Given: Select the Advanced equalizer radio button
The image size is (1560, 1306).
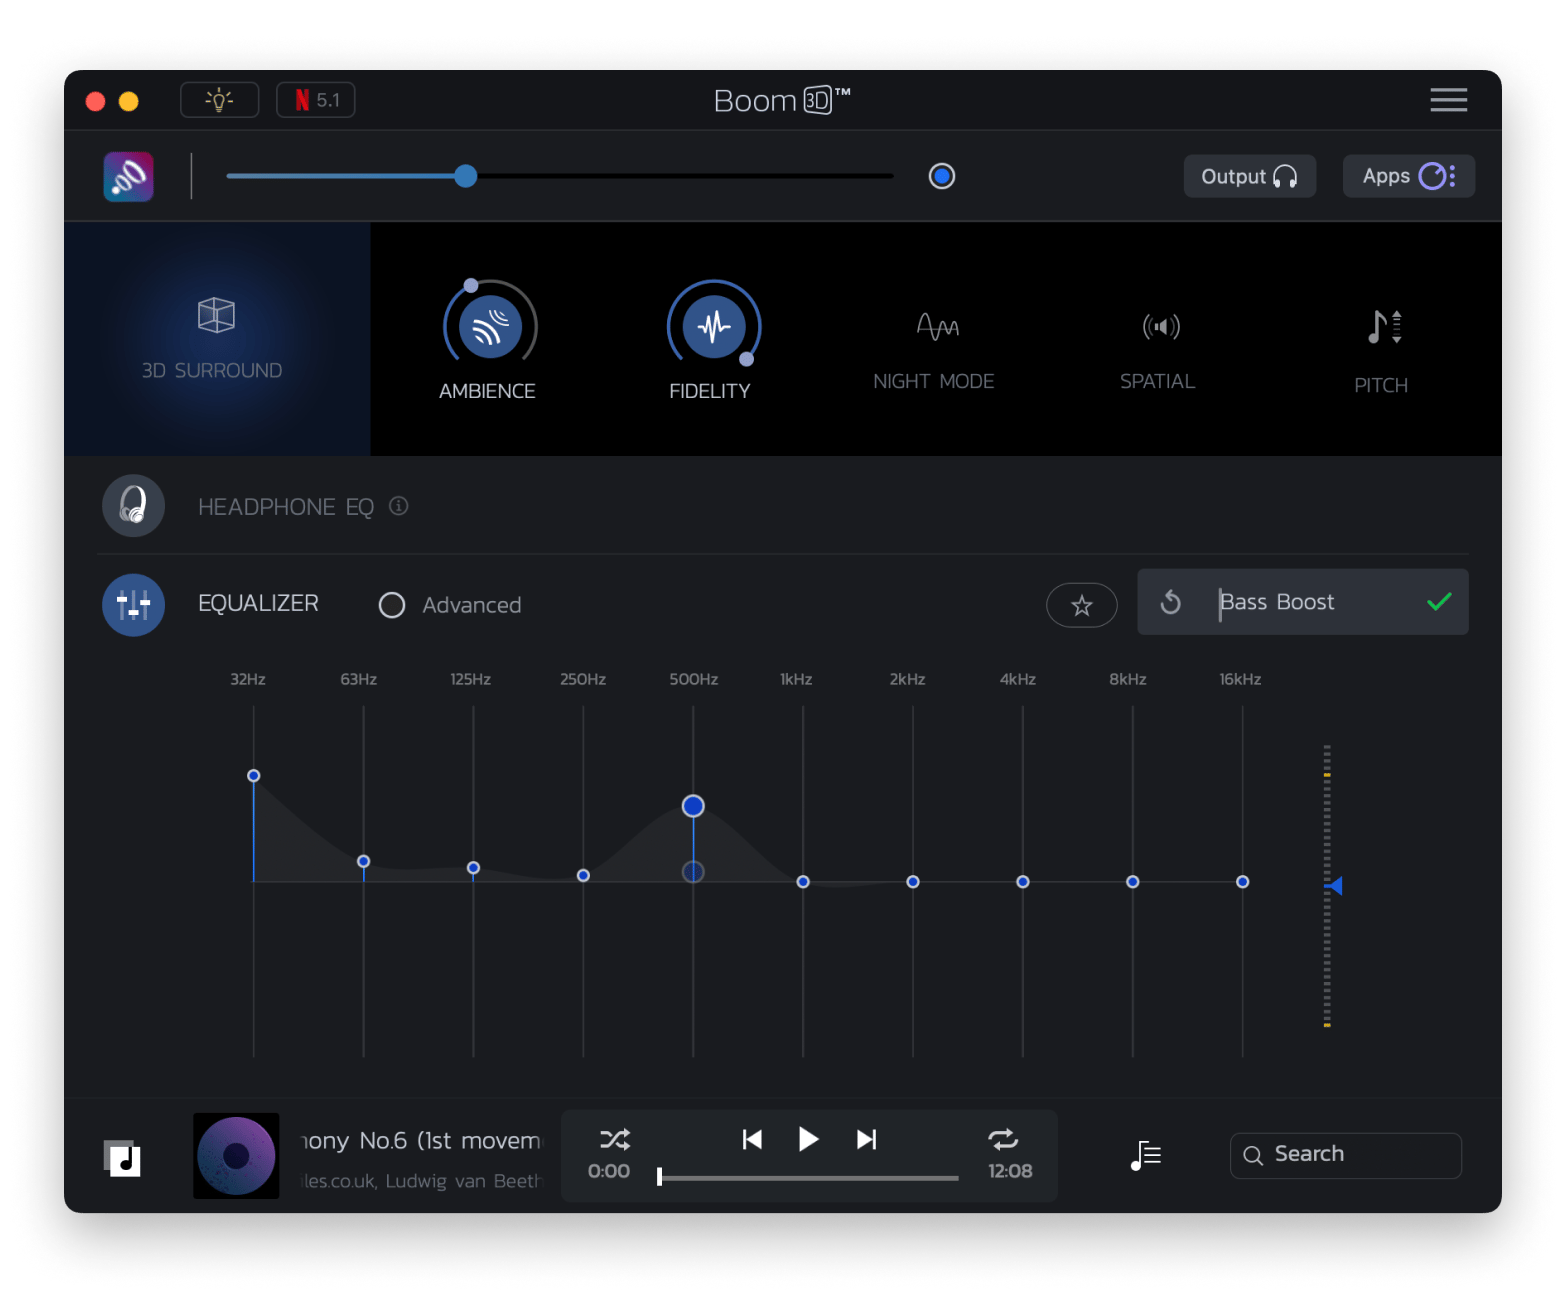Looking at the screenshot, I should 392,605.
